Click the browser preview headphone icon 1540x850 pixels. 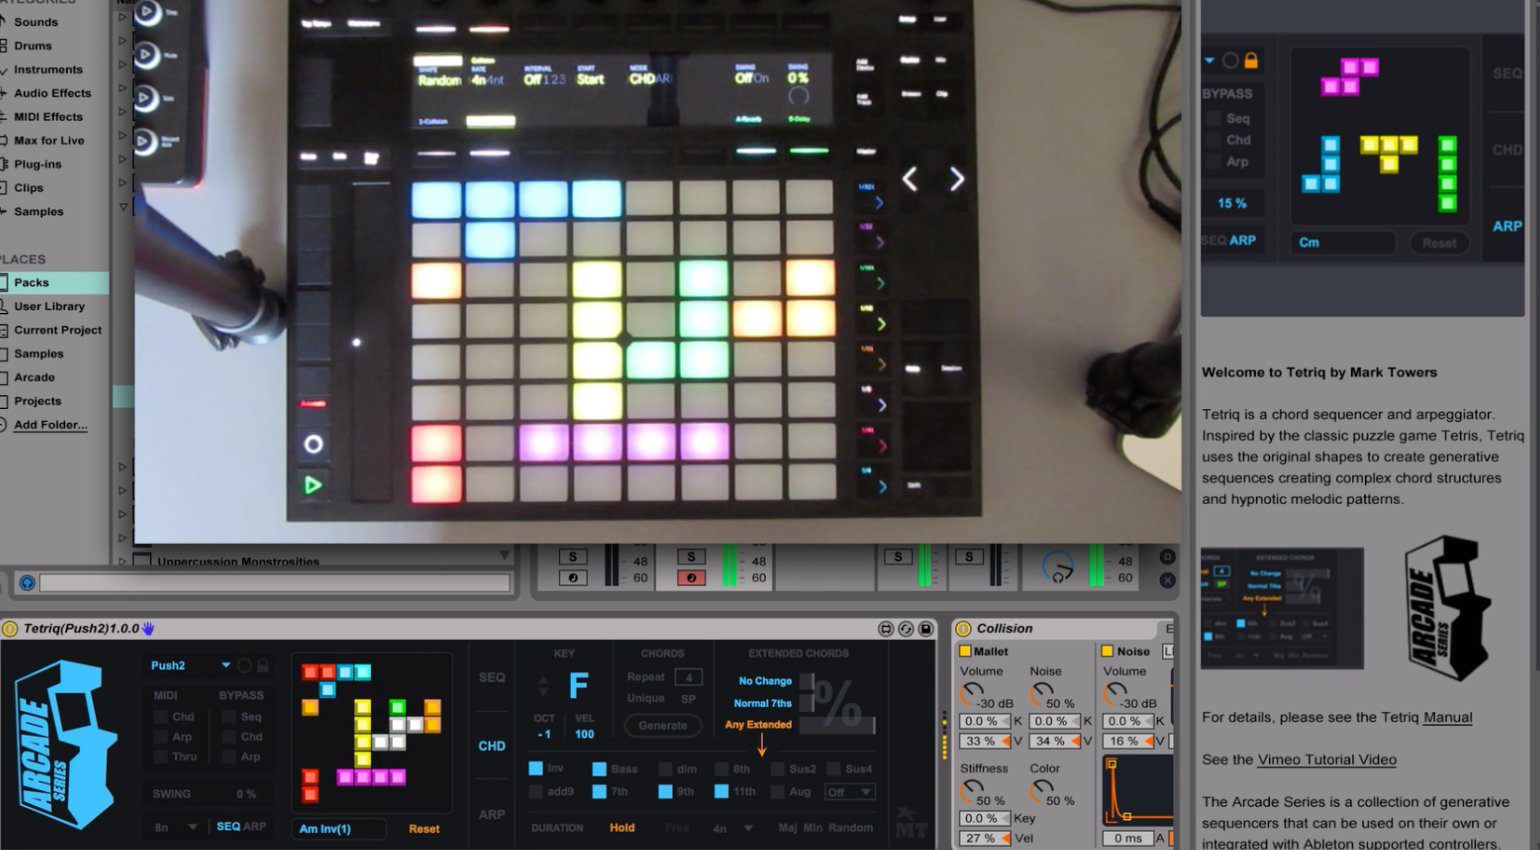click(x=27, y=582)
